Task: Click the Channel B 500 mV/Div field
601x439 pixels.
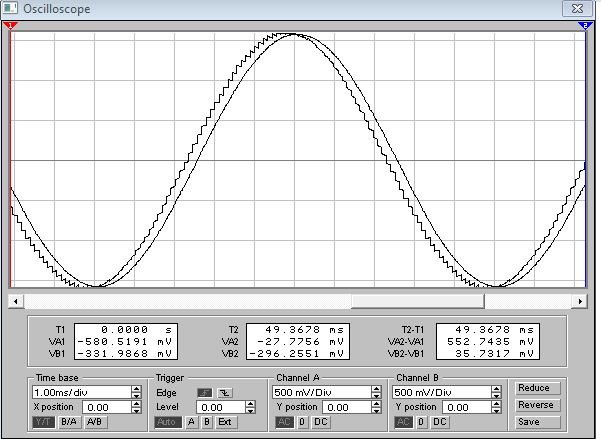Action: pyautogui.click(x=442, y=392)
